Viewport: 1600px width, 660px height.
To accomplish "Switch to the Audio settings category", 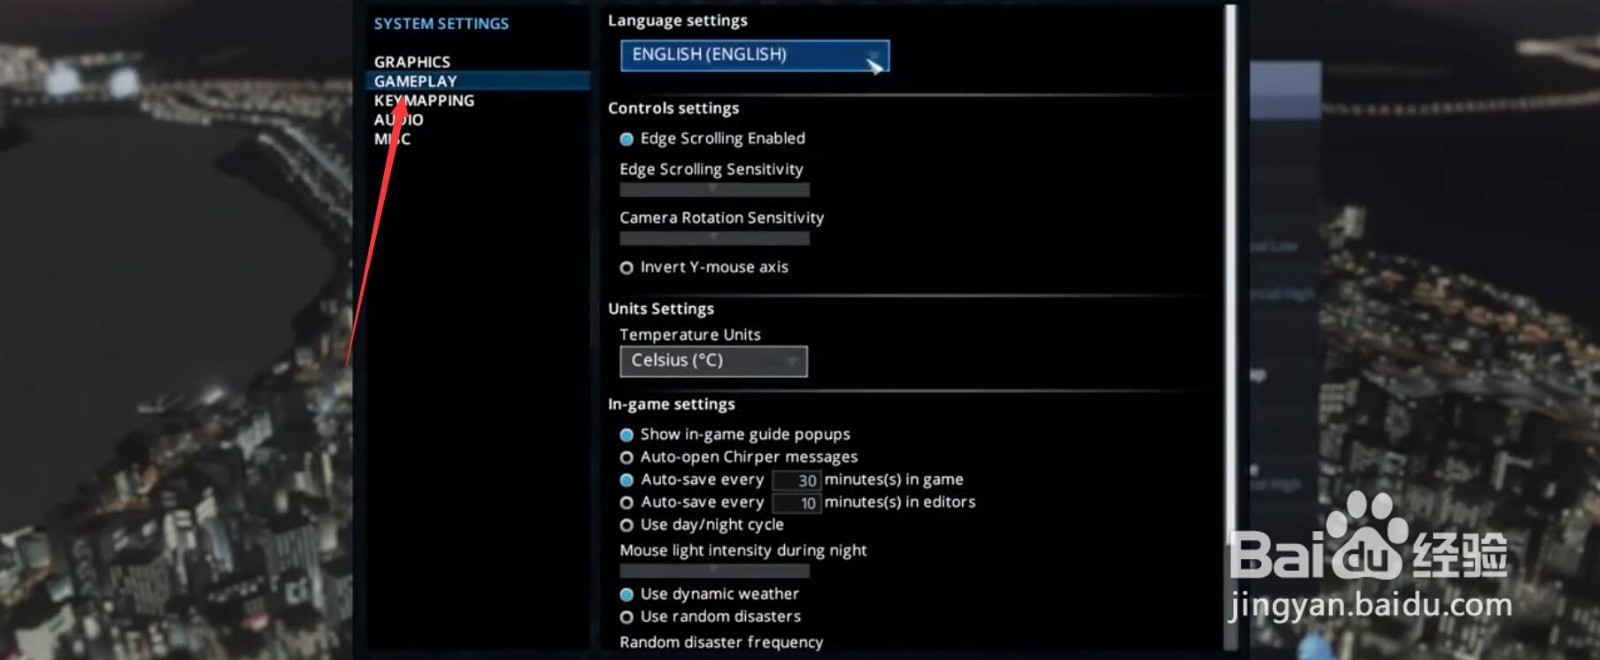I will click(399, 120).
